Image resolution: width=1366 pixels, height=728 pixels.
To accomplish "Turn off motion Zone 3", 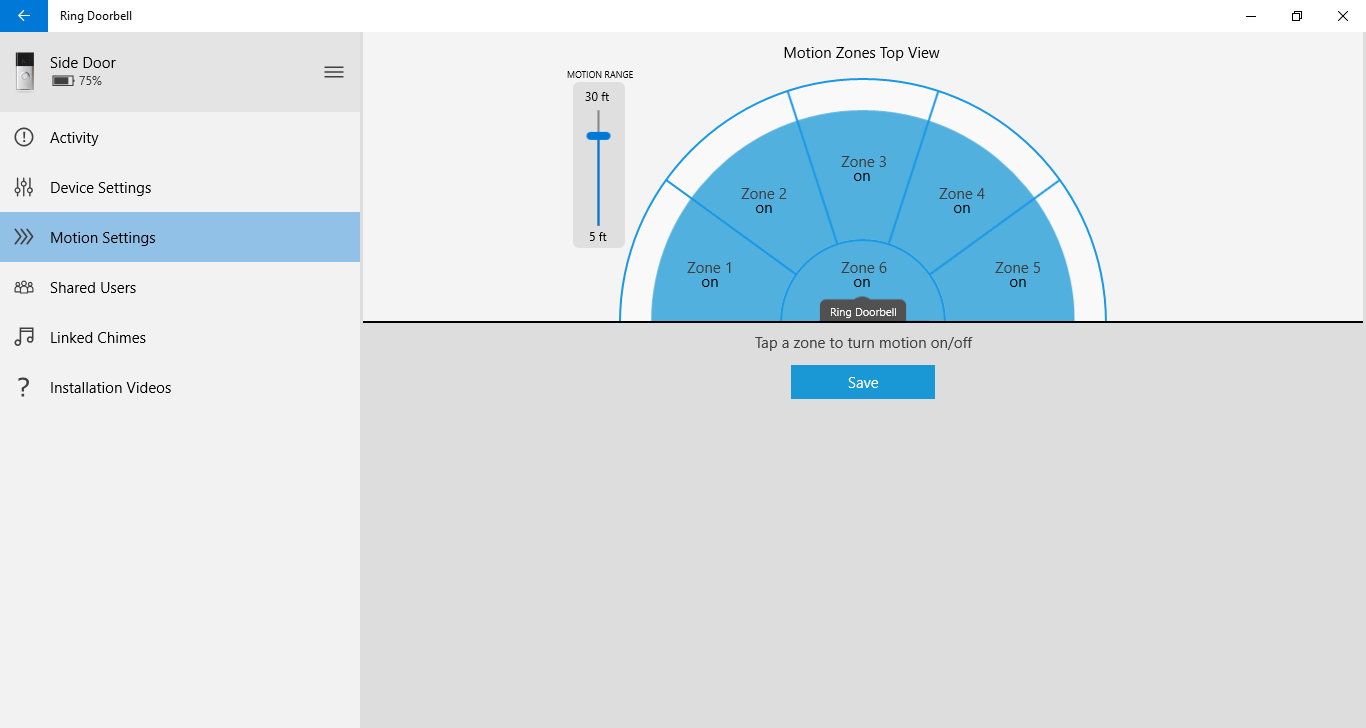I will point(863,169).
